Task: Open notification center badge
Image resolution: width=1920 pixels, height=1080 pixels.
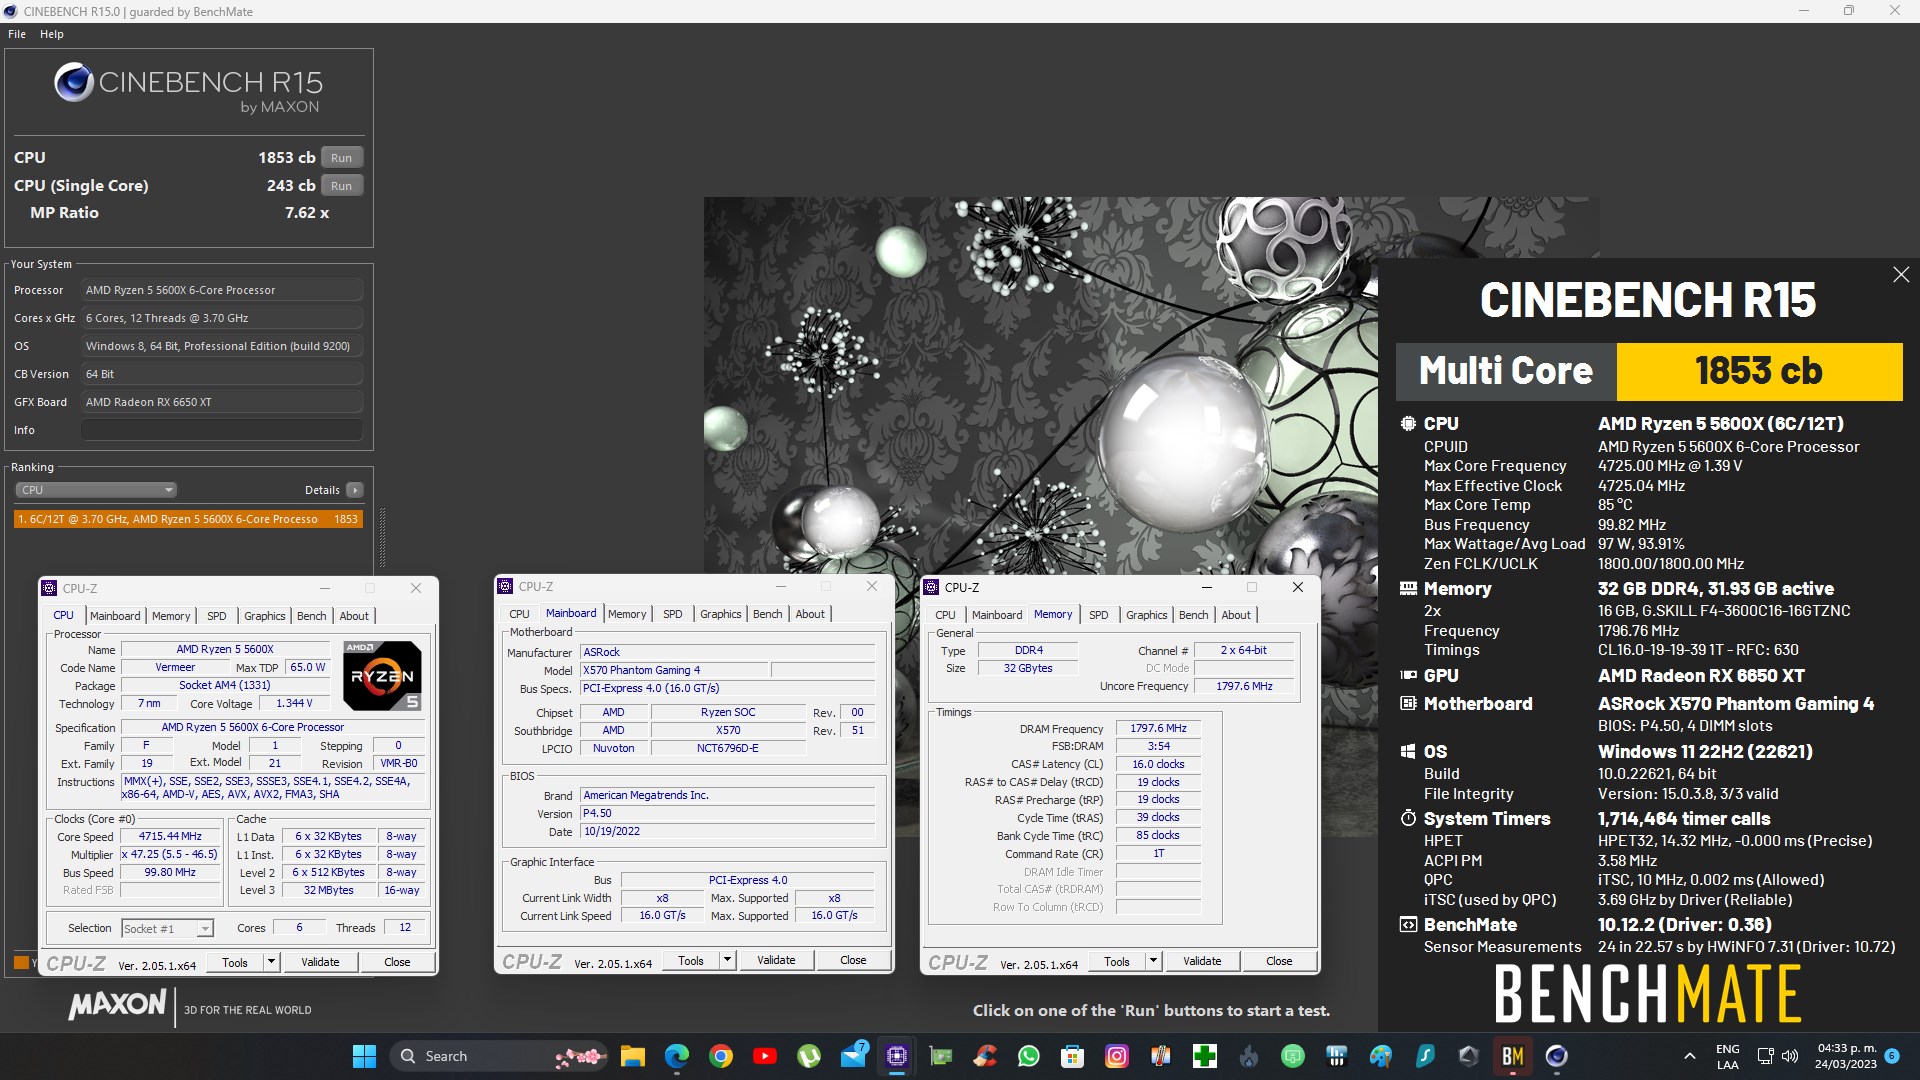Action: (1892, 1056)
